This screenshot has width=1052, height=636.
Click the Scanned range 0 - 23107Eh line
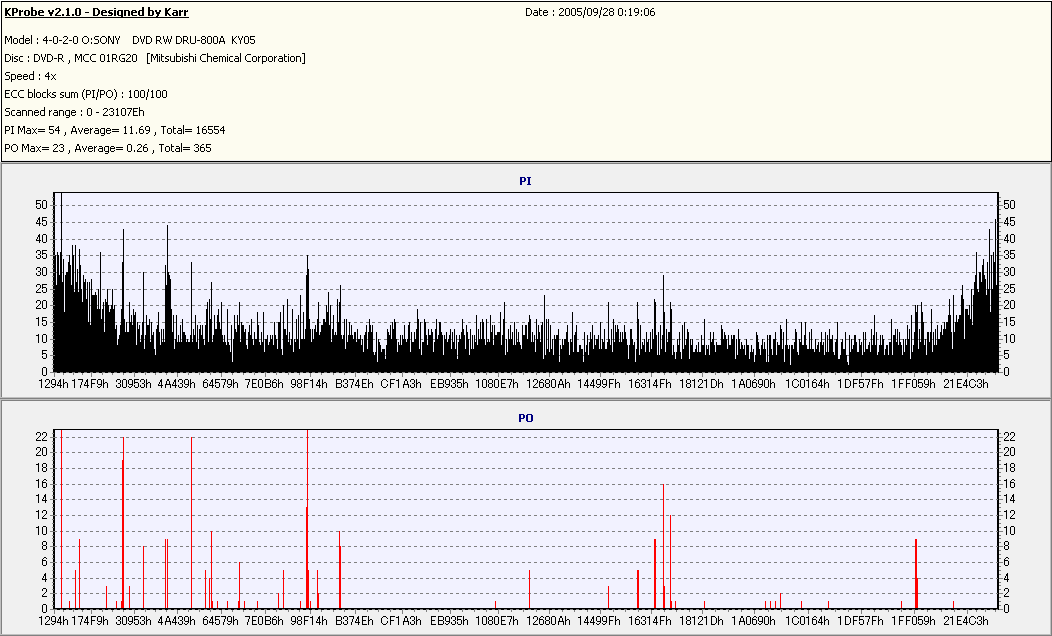(x=74, y=112)
